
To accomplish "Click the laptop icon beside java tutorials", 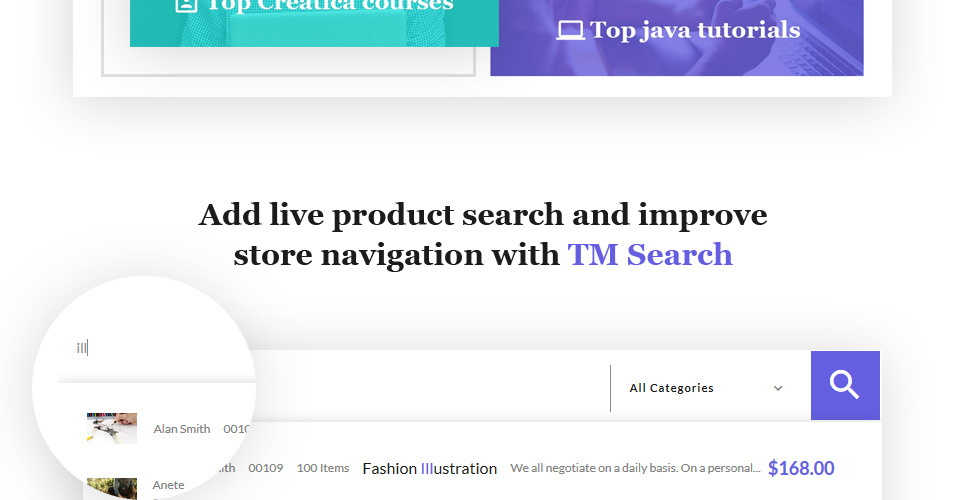I will coord(570,30).
